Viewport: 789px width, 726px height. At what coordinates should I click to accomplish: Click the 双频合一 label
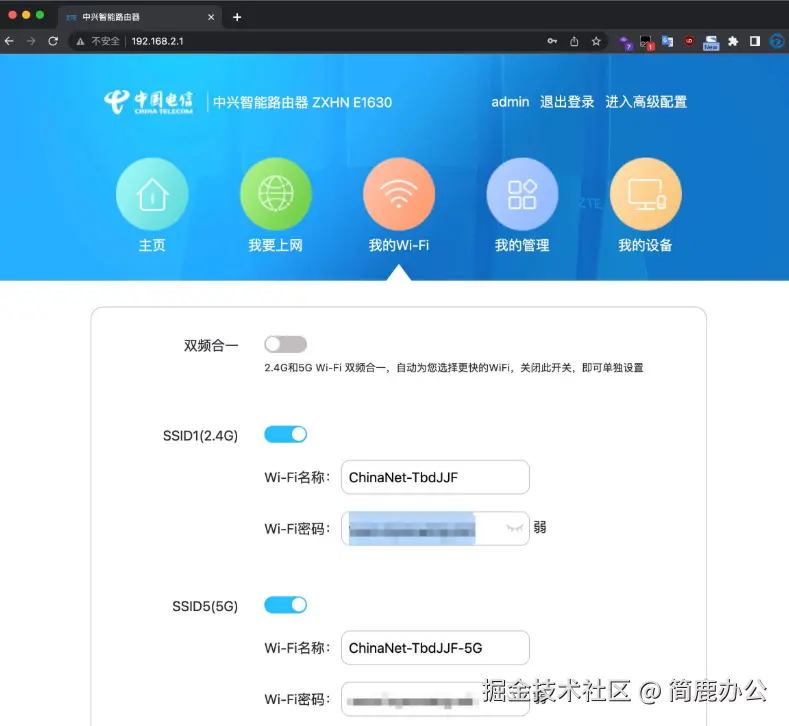[211, 346]
